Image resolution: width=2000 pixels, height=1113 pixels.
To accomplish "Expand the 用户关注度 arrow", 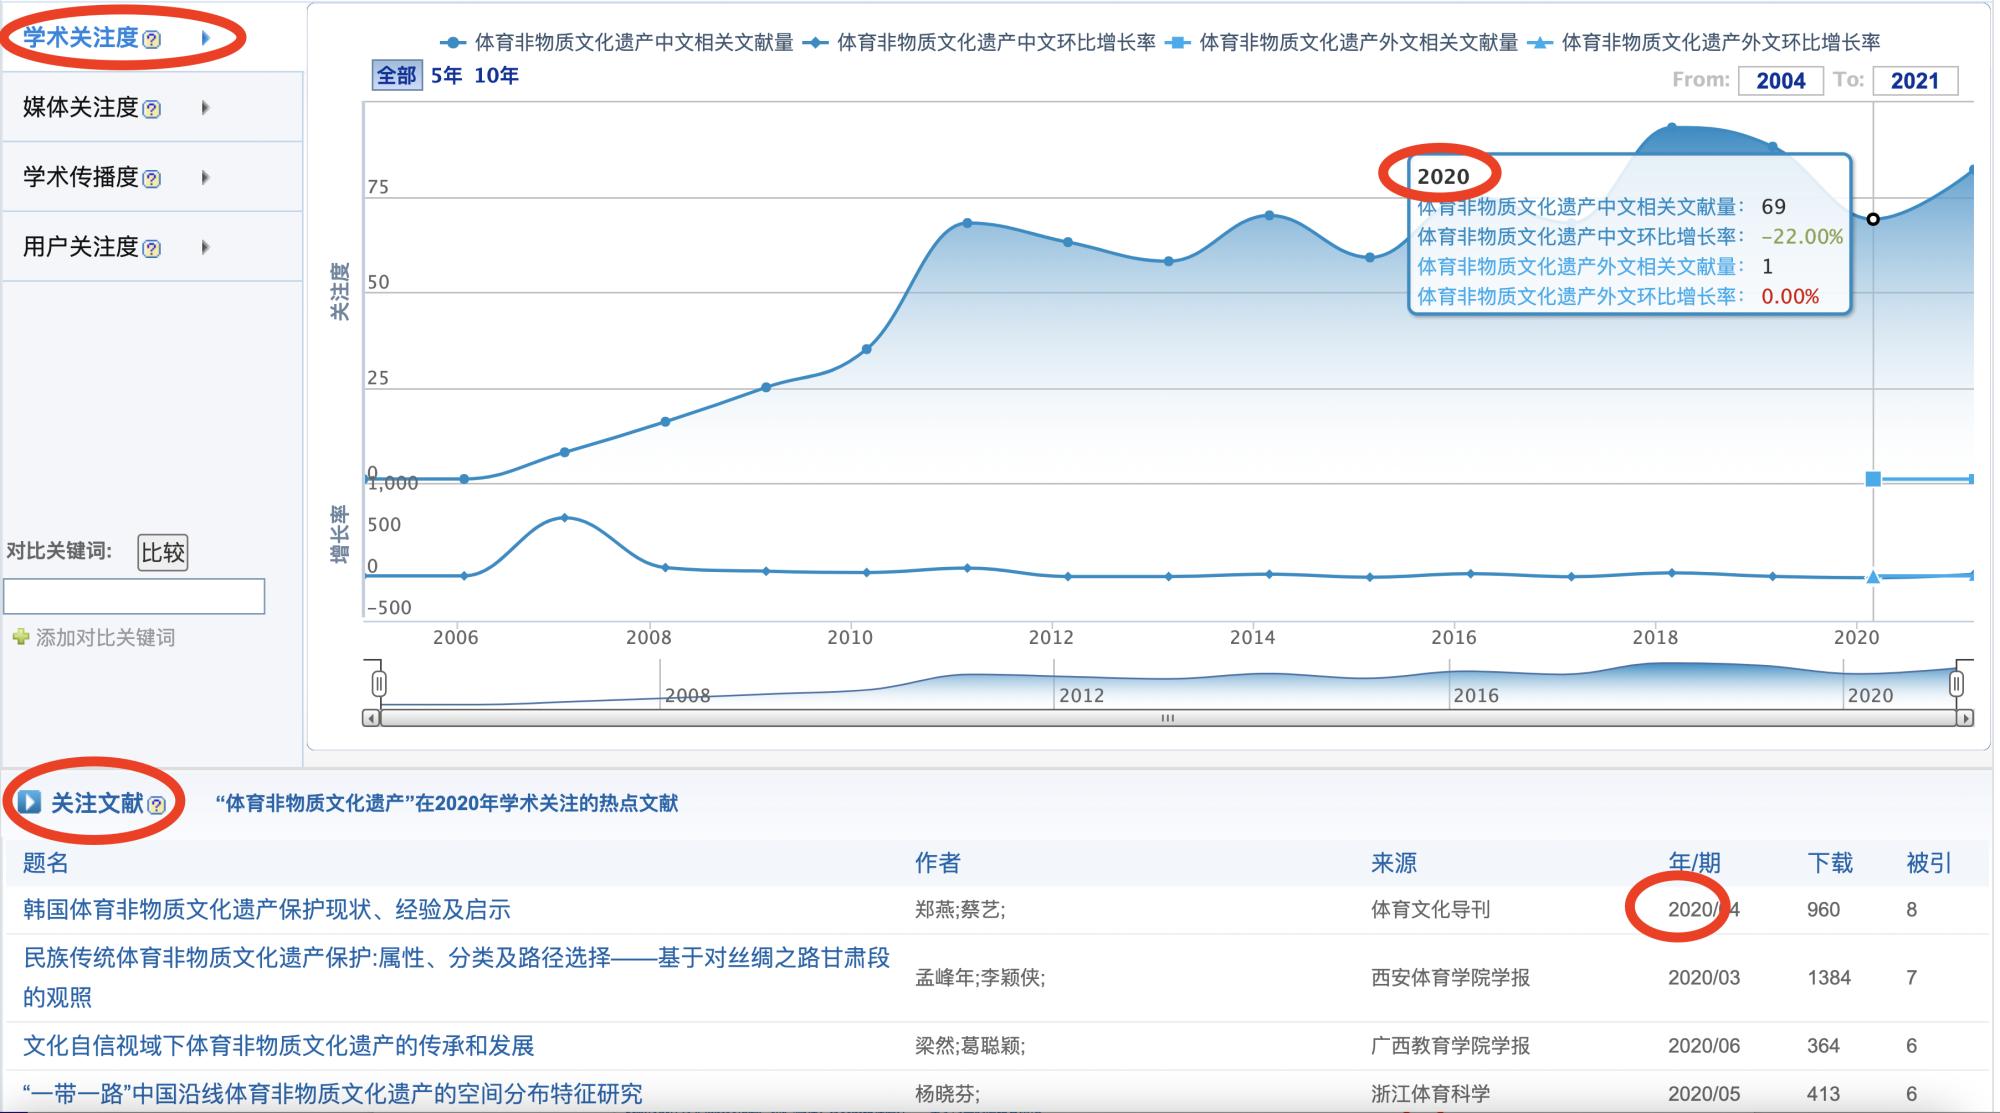I will coord(205,247).
